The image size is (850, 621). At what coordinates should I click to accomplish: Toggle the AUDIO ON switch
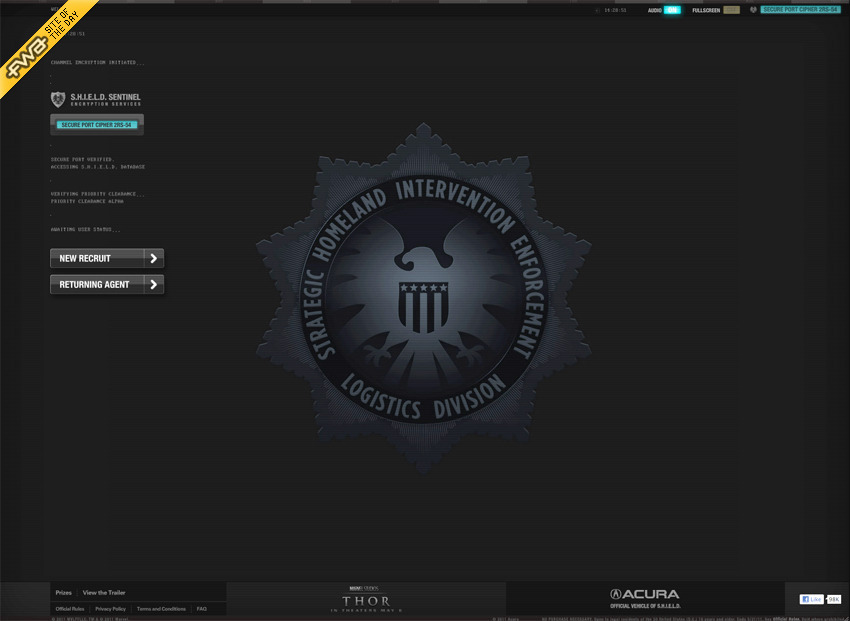click(672, 10)
